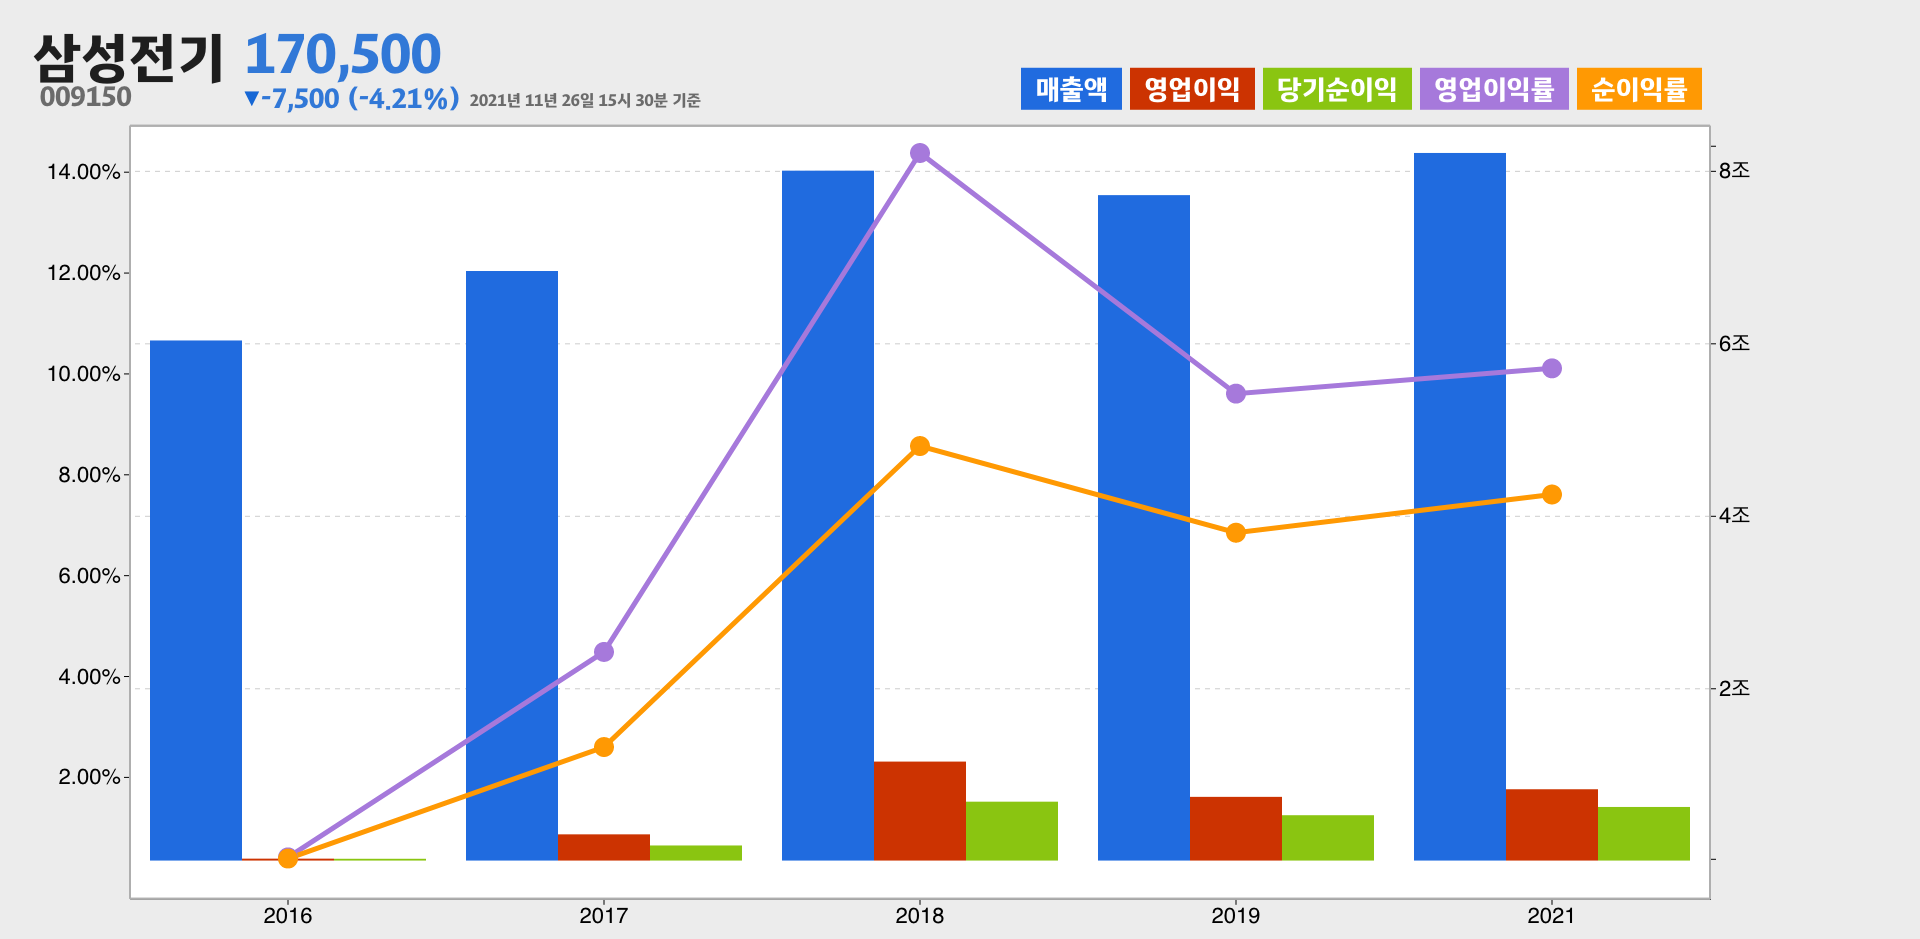Click the 2021 x-axis label
The image size is (1920, 939).
[1552, 916]
